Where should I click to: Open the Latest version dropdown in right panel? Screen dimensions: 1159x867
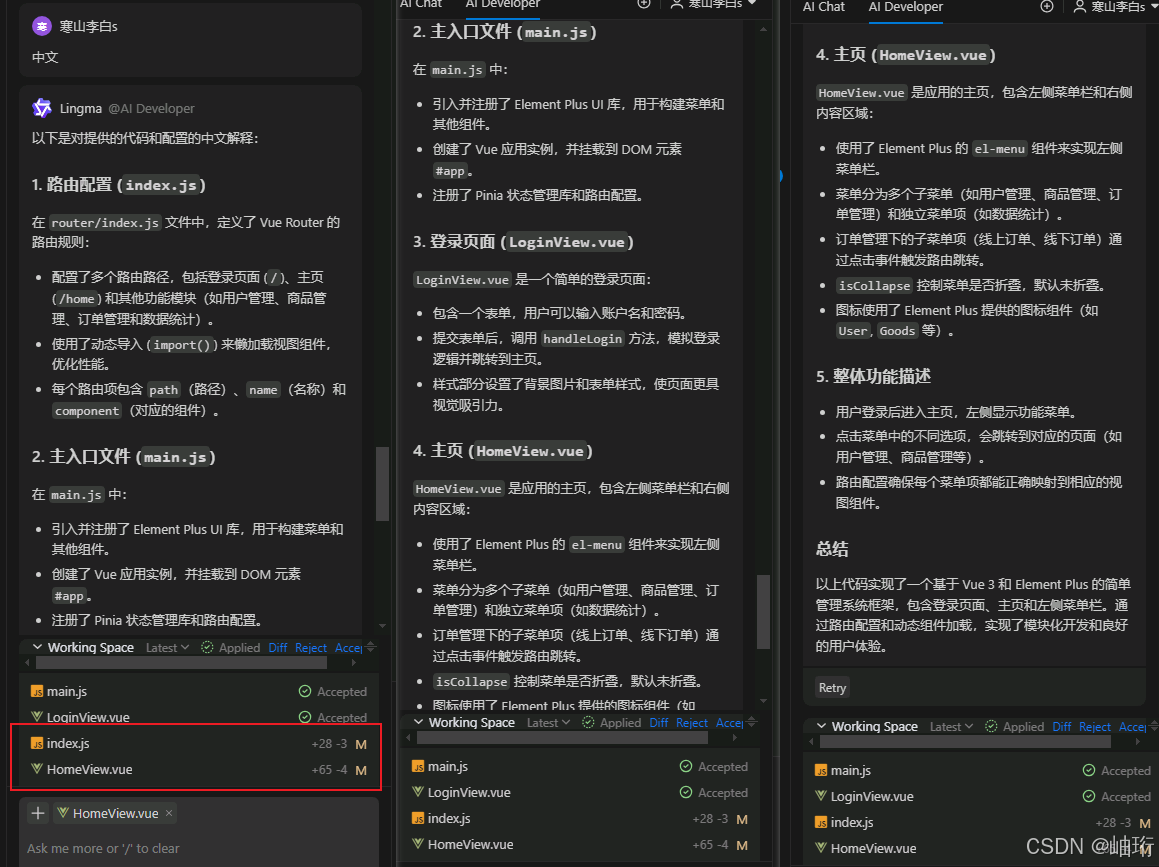point(951,727)
